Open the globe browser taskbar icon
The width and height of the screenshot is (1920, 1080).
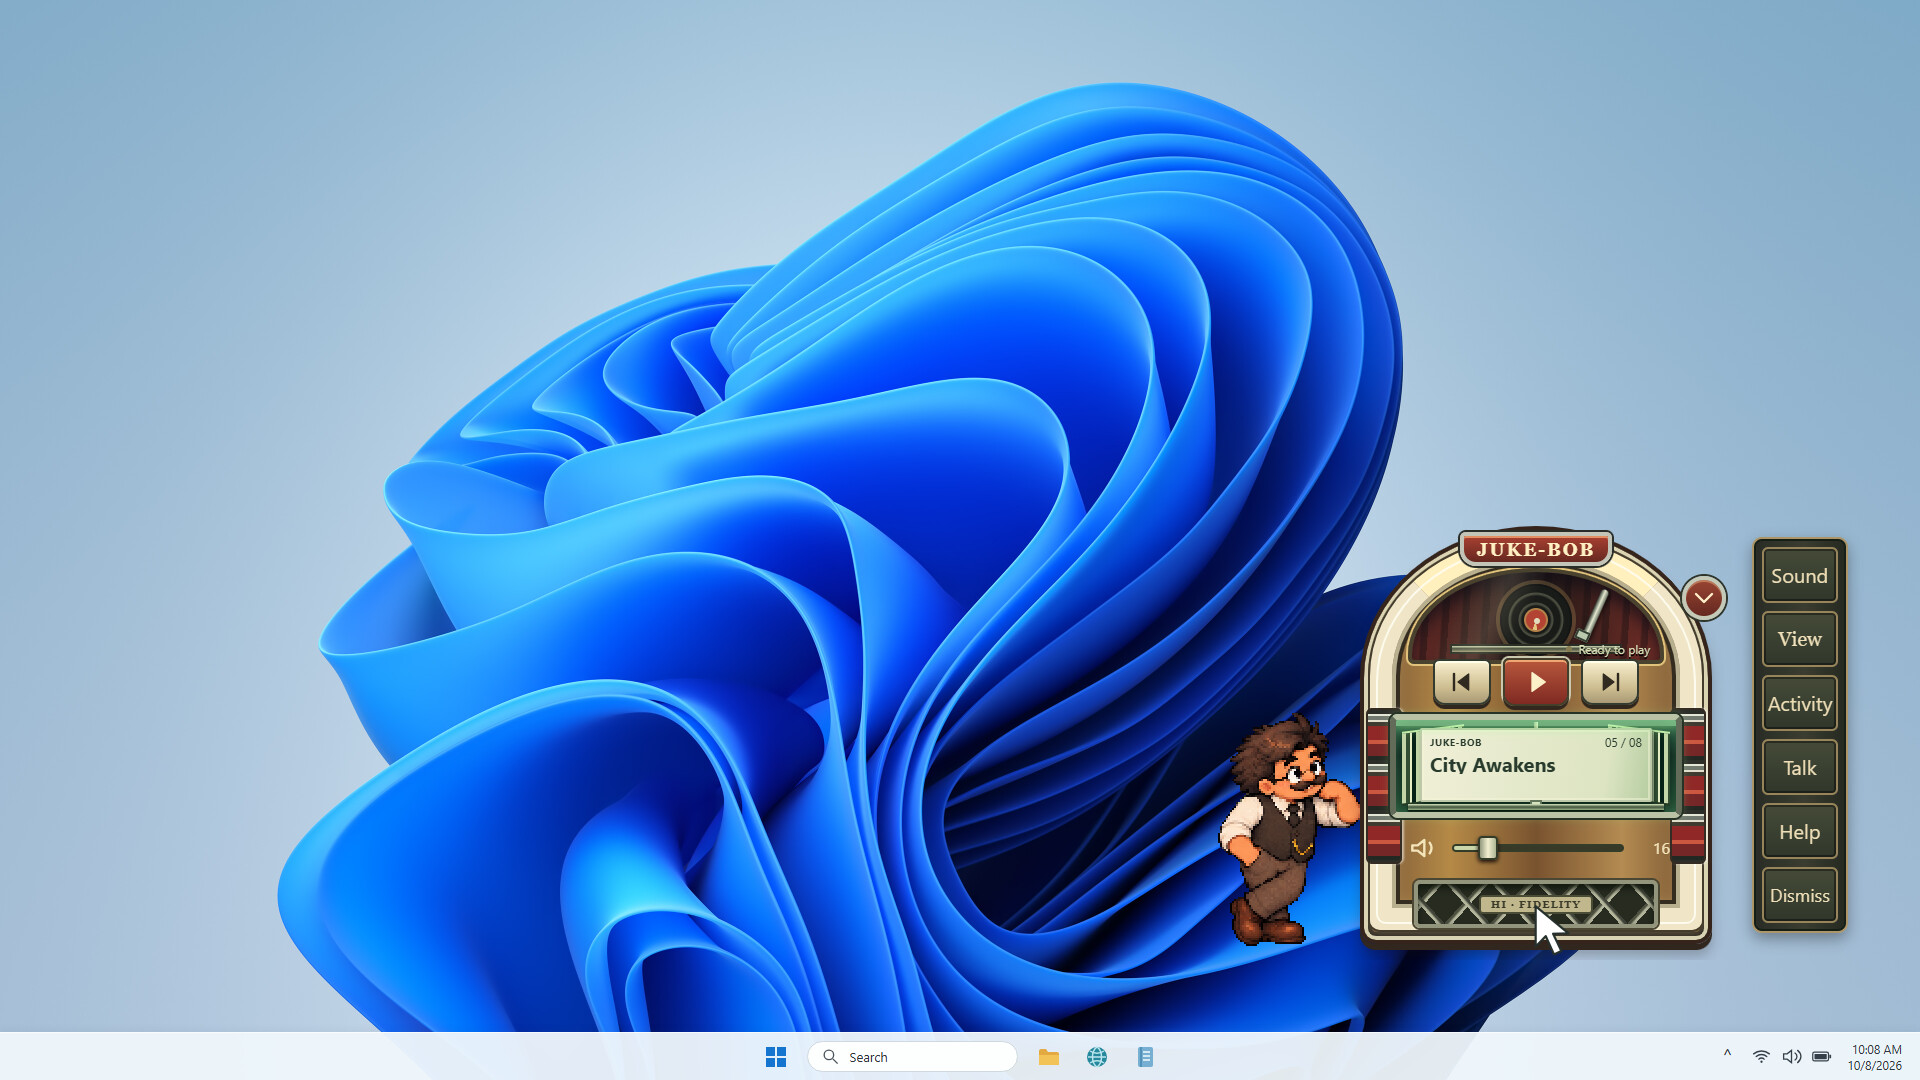[x=1097, y=1057]
